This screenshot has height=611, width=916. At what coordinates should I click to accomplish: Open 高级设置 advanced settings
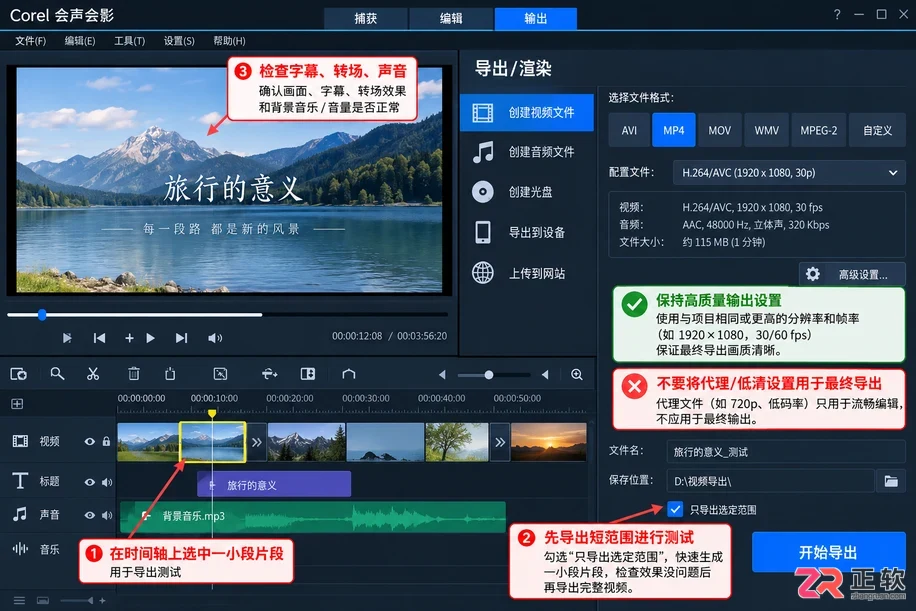[x=852, y=275]
